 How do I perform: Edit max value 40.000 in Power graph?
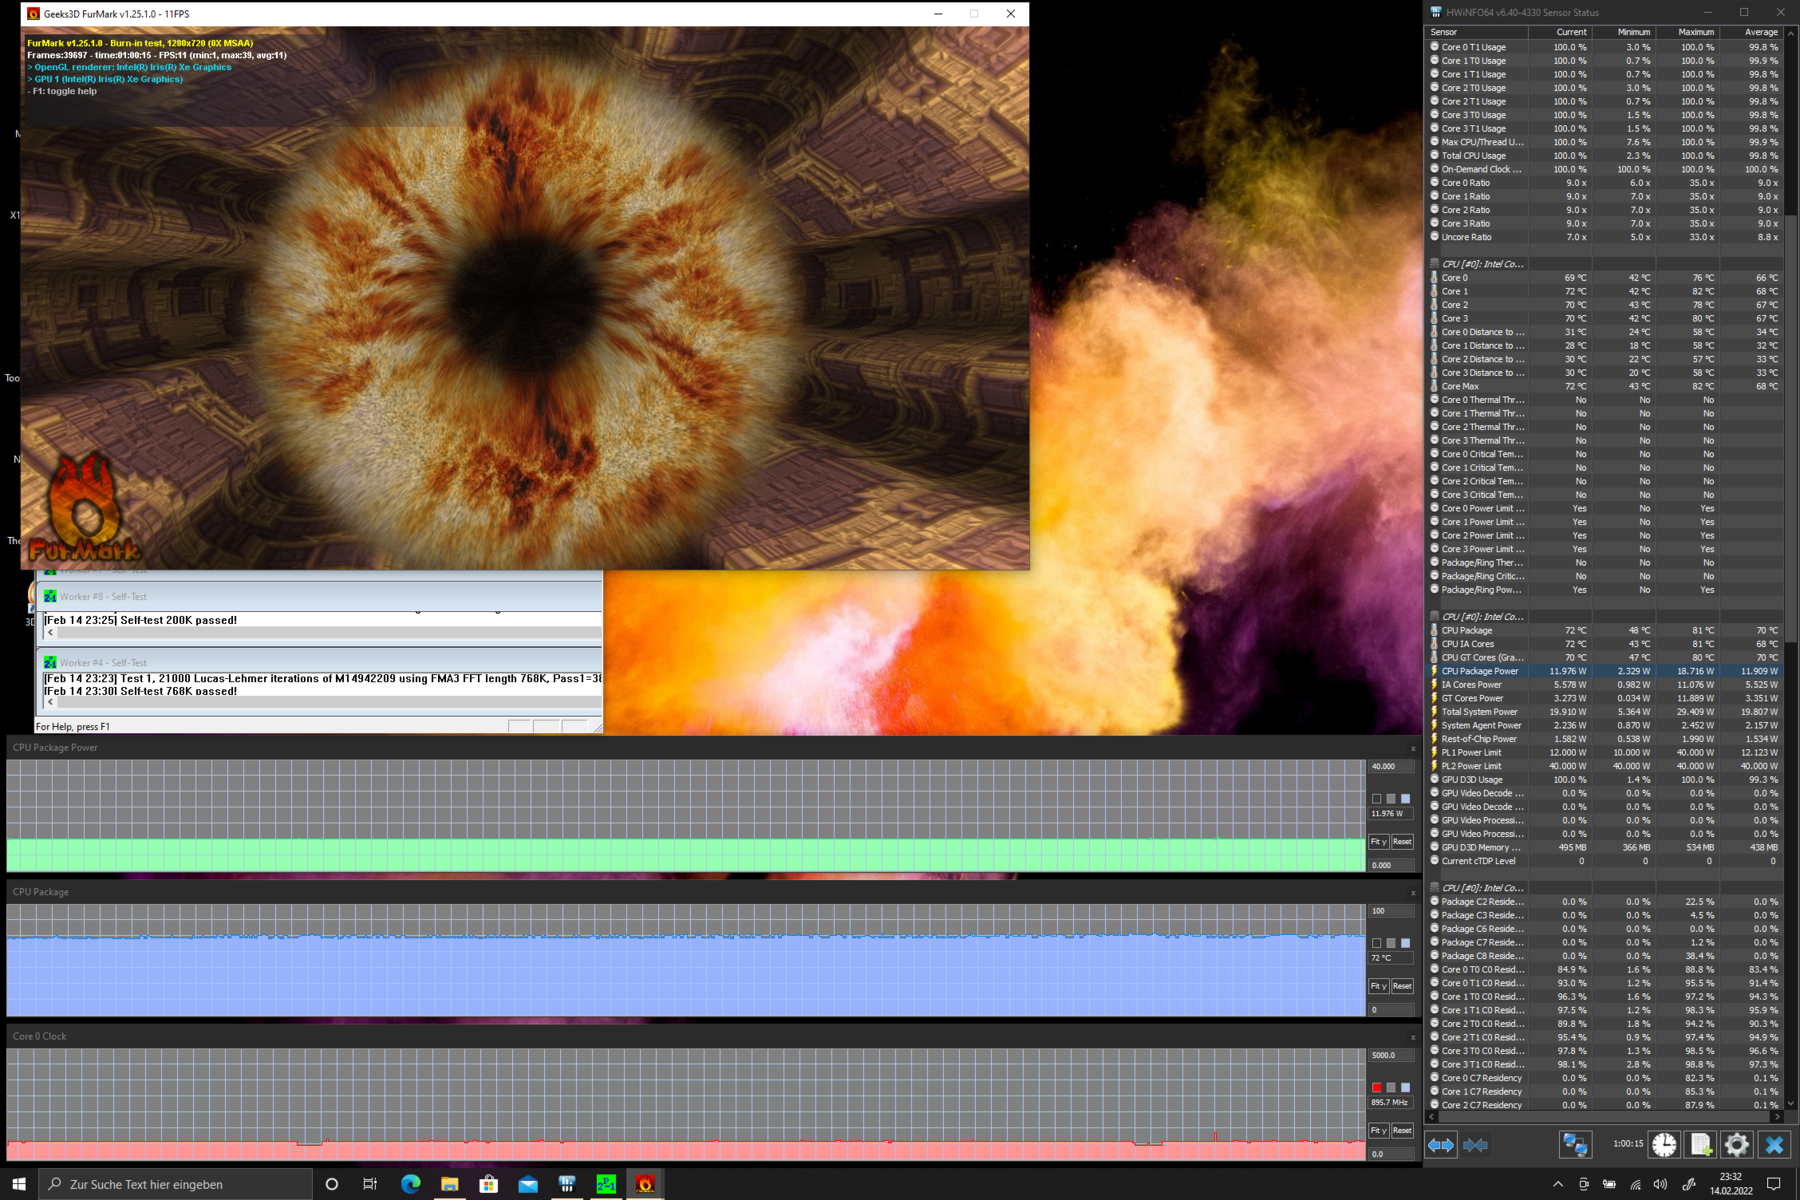pos(1391,767)
